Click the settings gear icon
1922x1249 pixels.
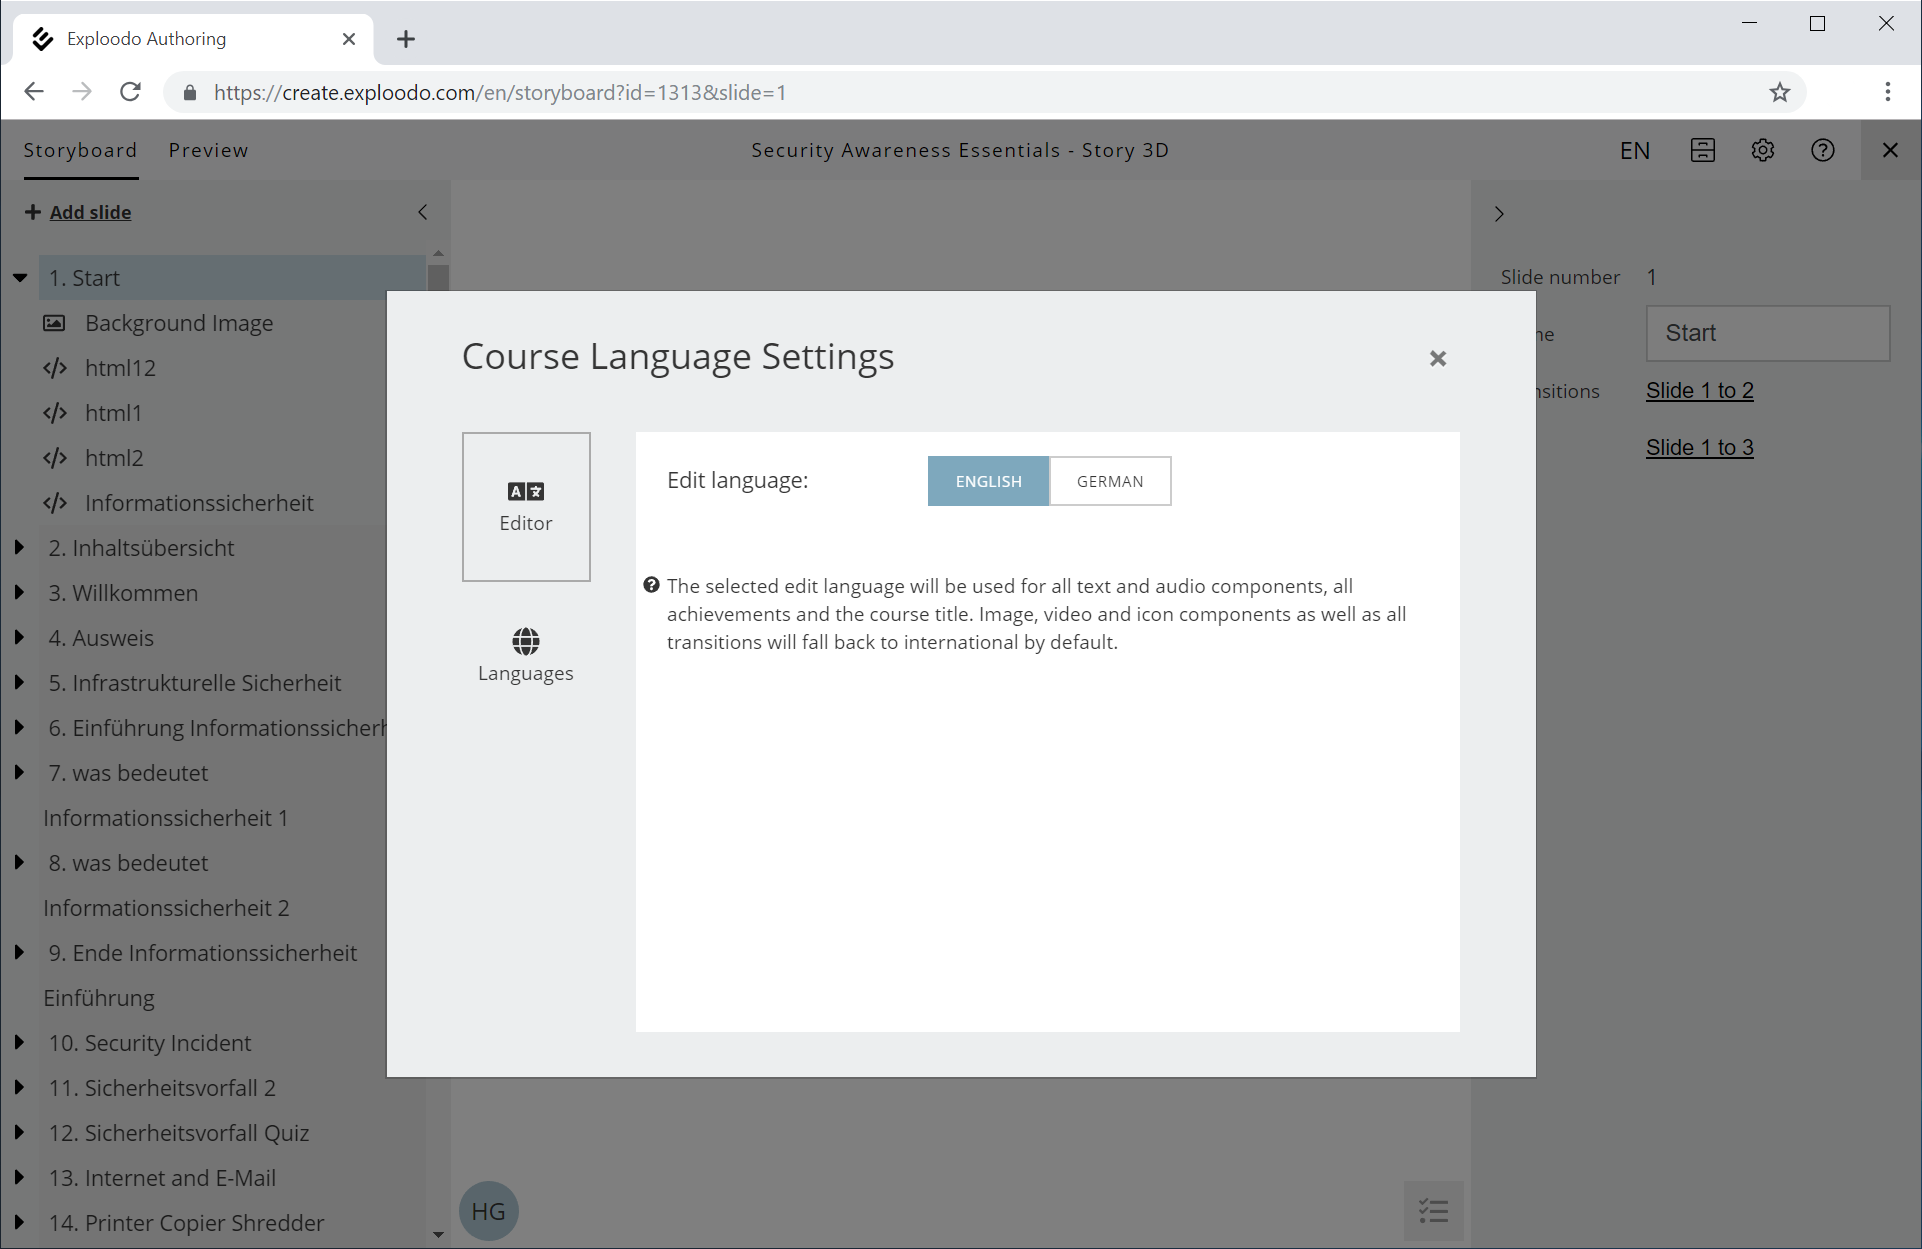1762,150
